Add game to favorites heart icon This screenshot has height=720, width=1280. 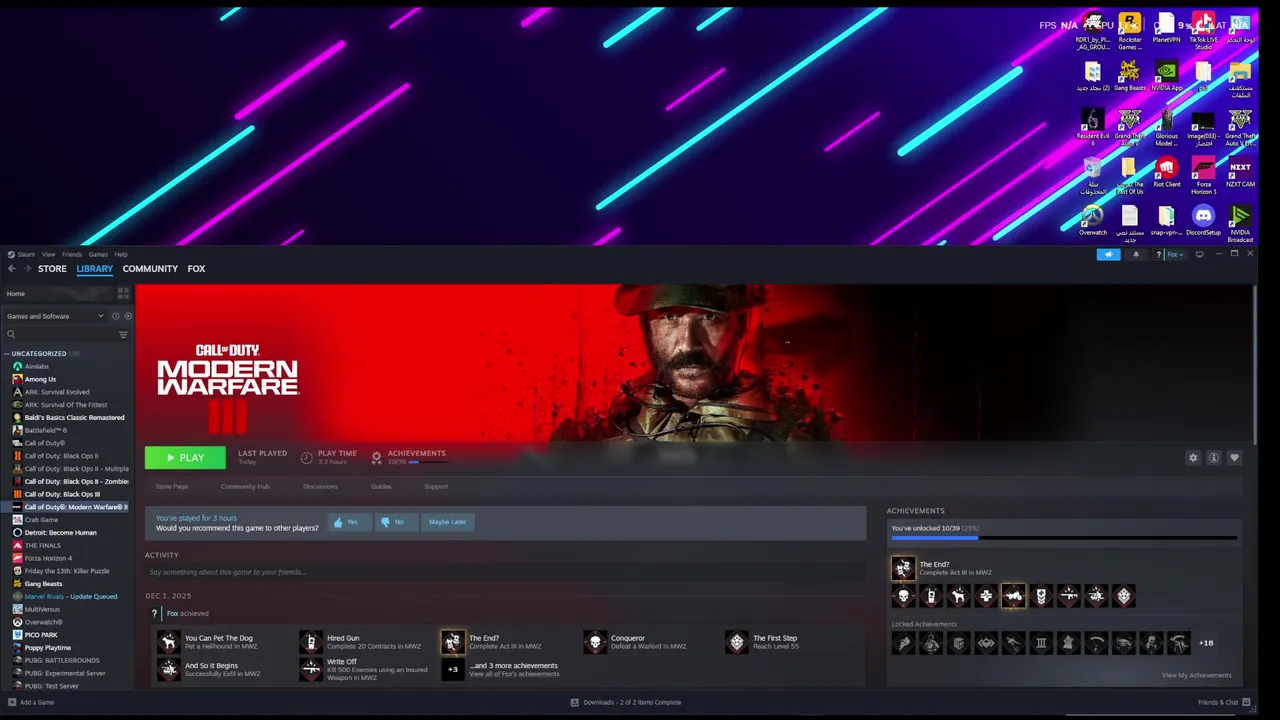(1234, 458)
